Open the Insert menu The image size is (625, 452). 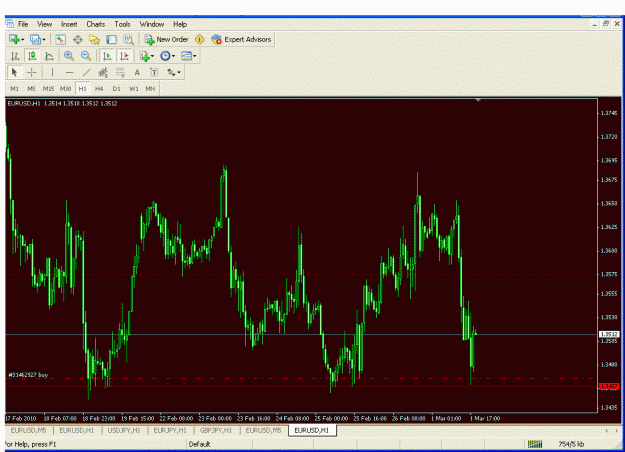coord(69,24)
